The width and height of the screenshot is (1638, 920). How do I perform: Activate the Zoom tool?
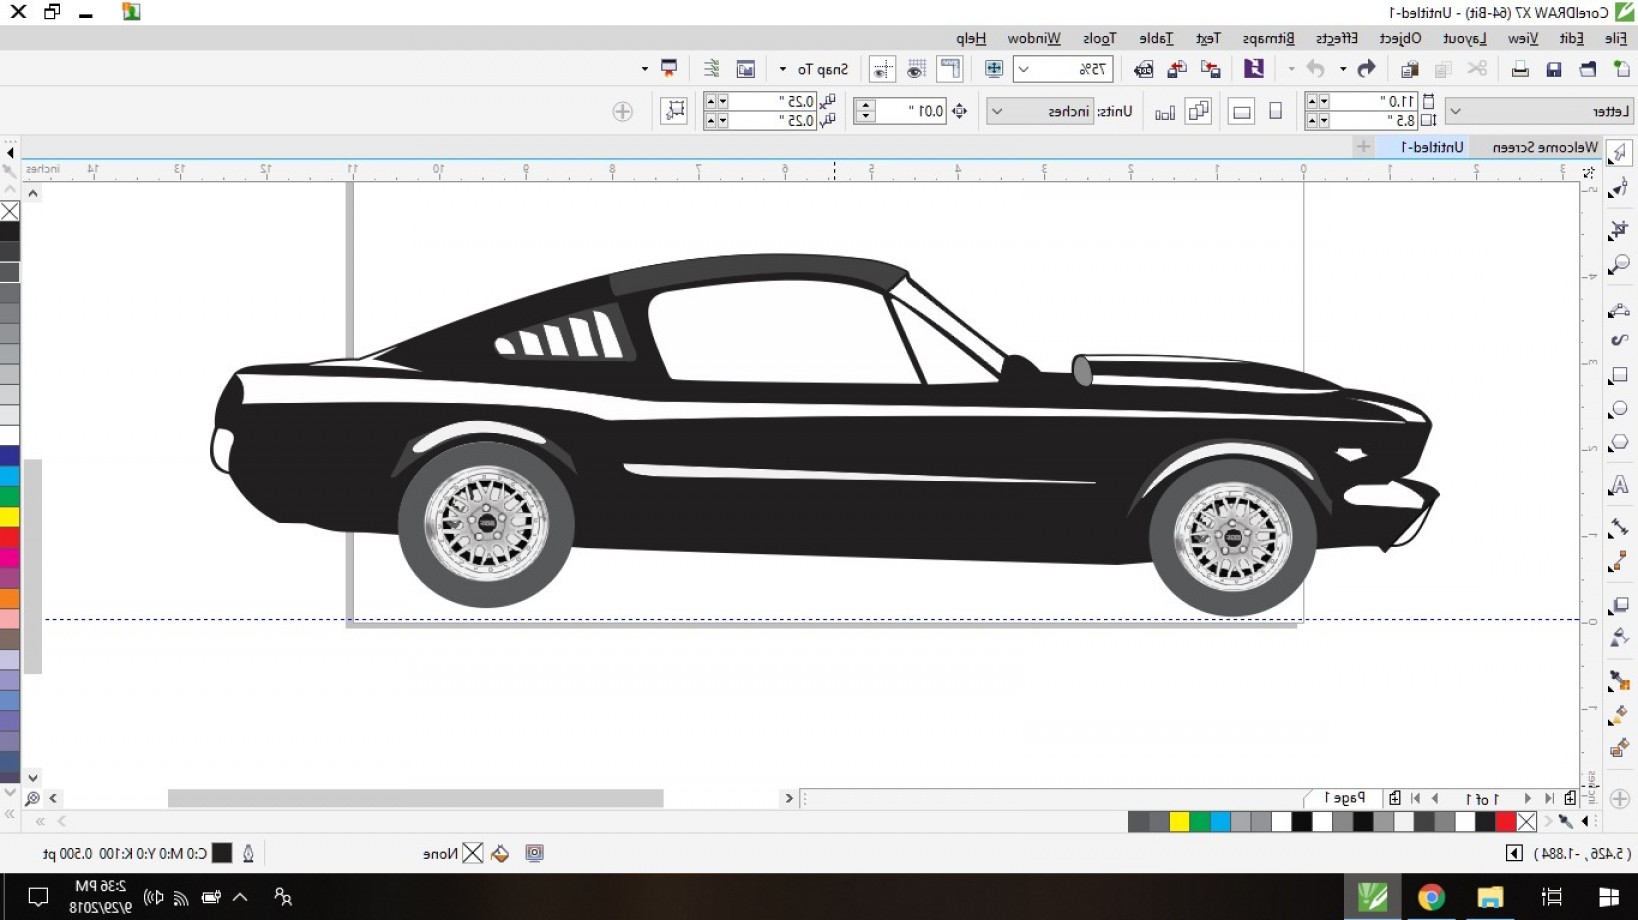[x=1622, y=262]
